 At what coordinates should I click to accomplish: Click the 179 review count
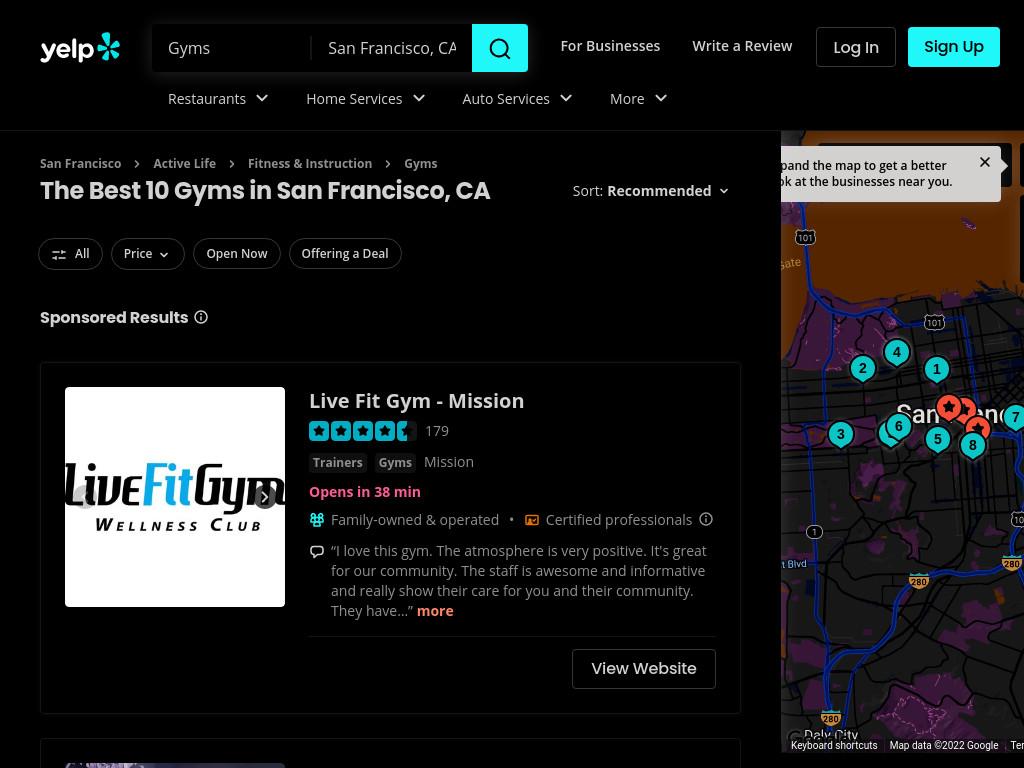[437, 431]
